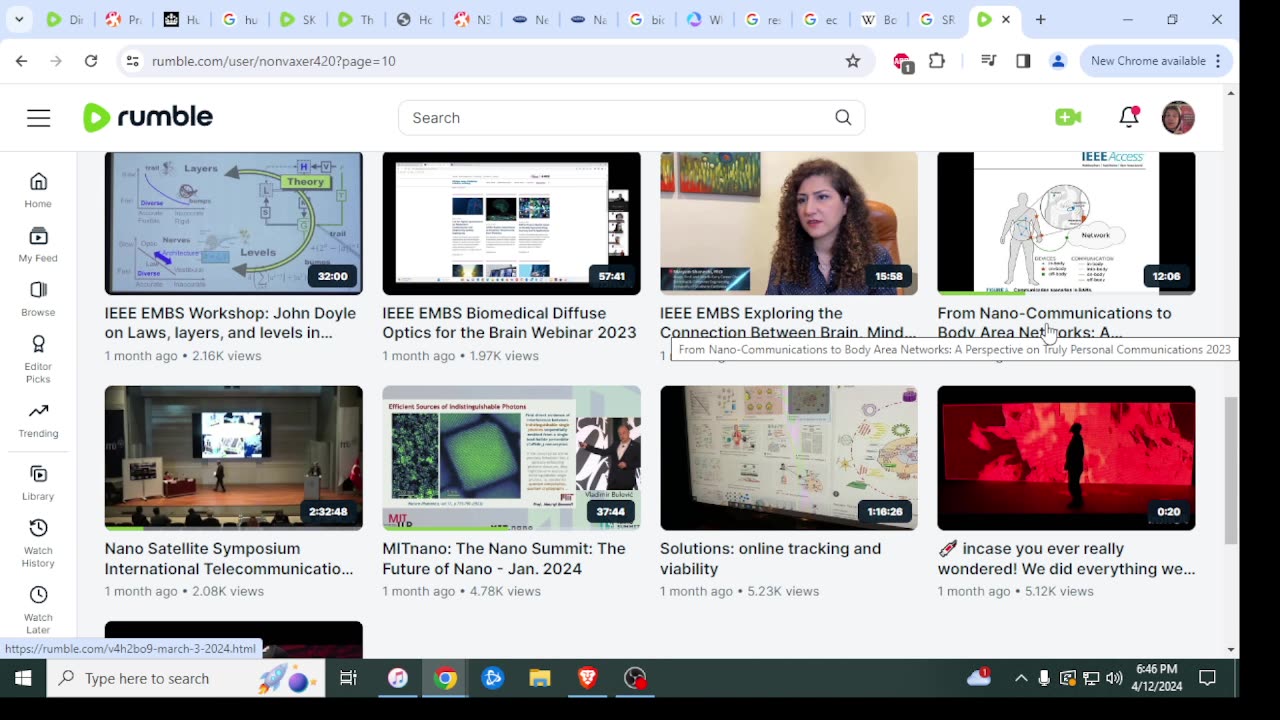Open Watch Later in sidebar
This screenshot has width=1280, height=720.
pos(38,610)
